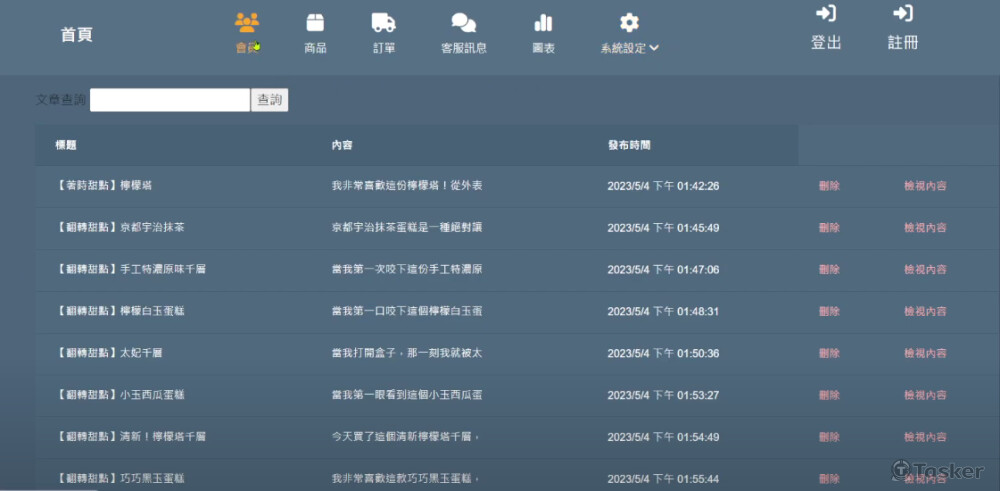Click the 會員 members people icon
This screenshot has height=491, width=1000.
click(247, 22)
